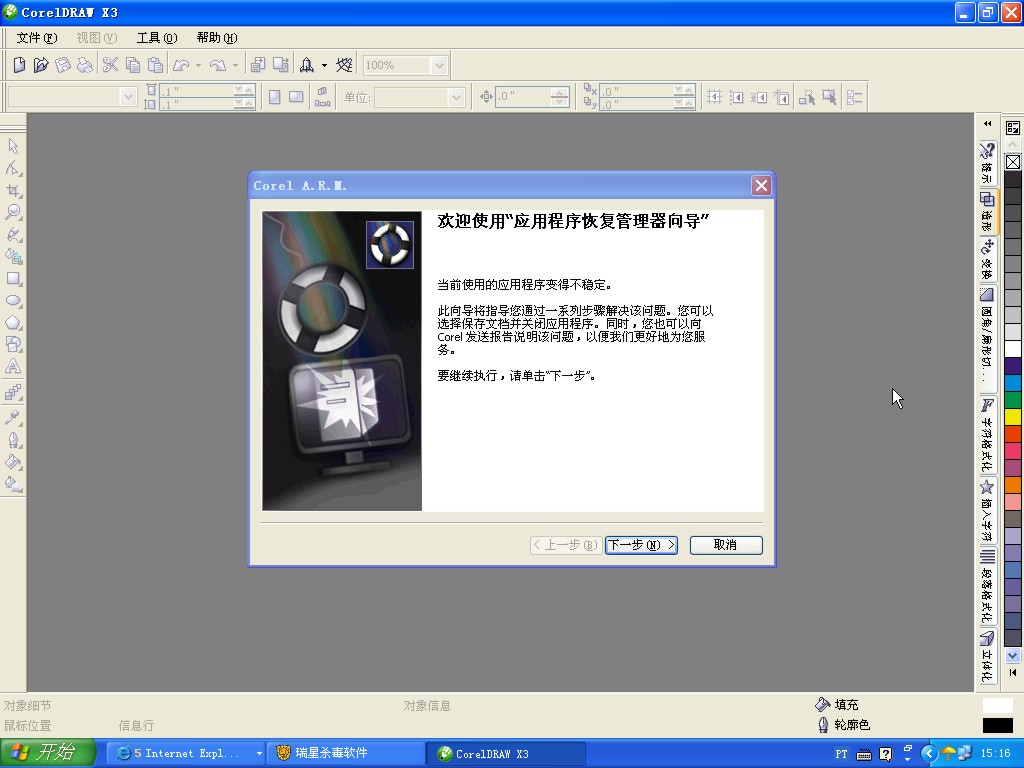Click the Import icon
Image resolution: width=1024 pixels, height=768 pixels.
click(x=258, y=65)
